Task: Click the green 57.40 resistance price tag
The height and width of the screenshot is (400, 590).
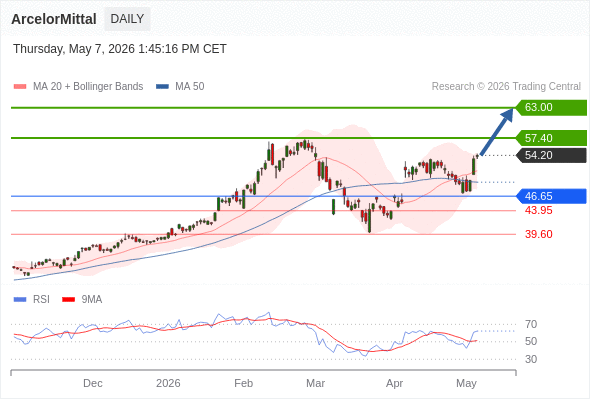Action: click(x=551, y=138)
